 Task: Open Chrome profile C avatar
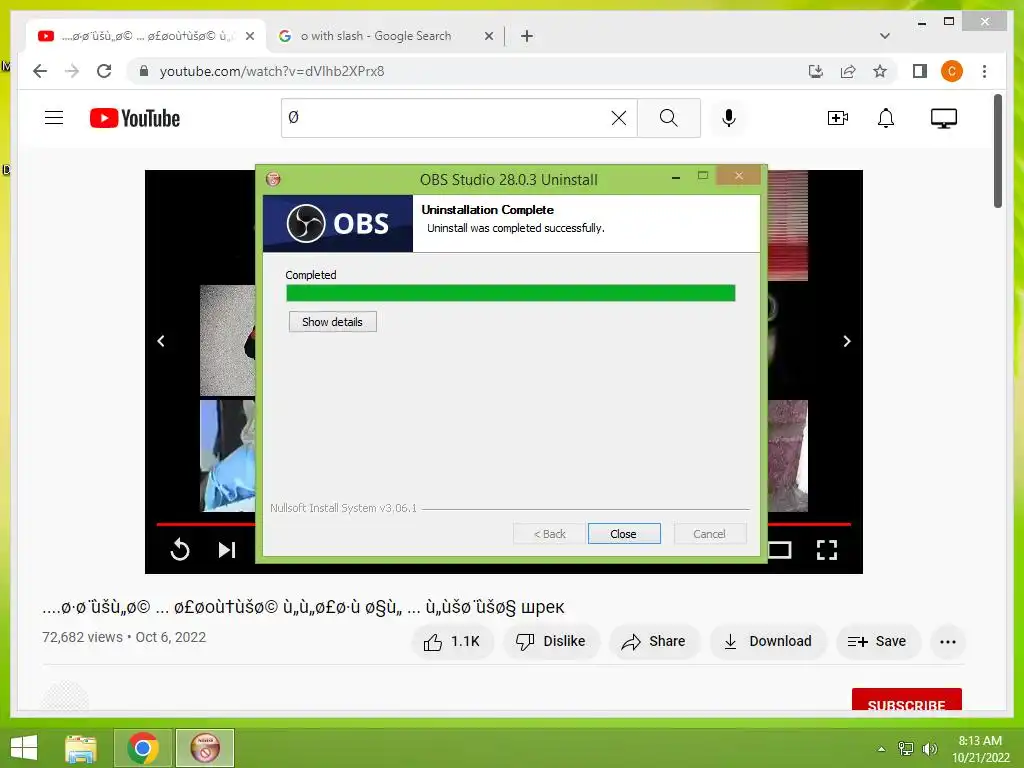[x=952, y=71]
